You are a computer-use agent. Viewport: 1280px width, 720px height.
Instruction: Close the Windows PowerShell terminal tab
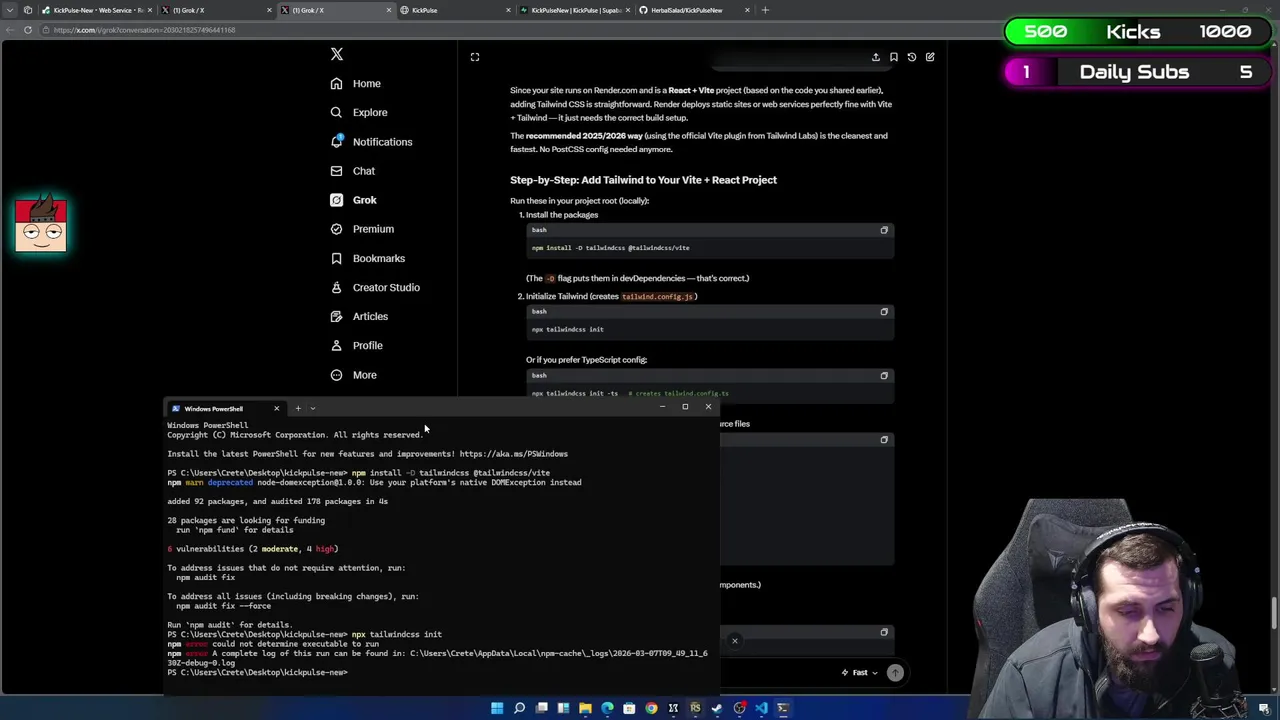click(x=276, y=409)
